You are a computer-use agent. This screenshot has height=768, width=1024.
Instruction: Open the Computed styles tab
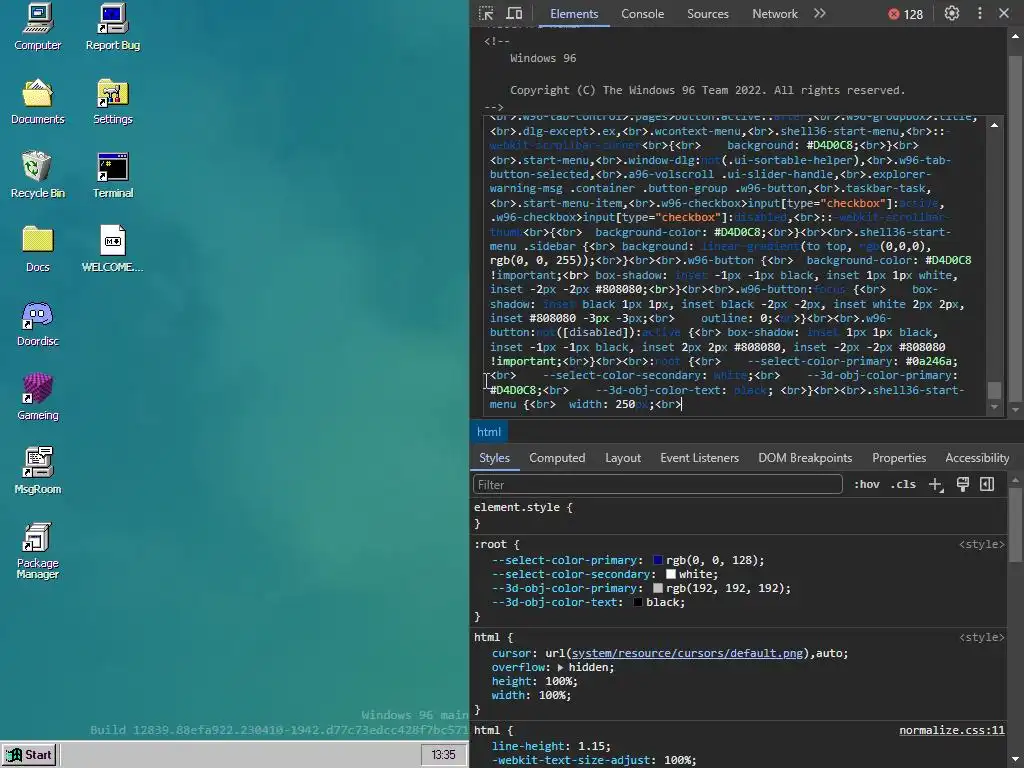[557, 458]
